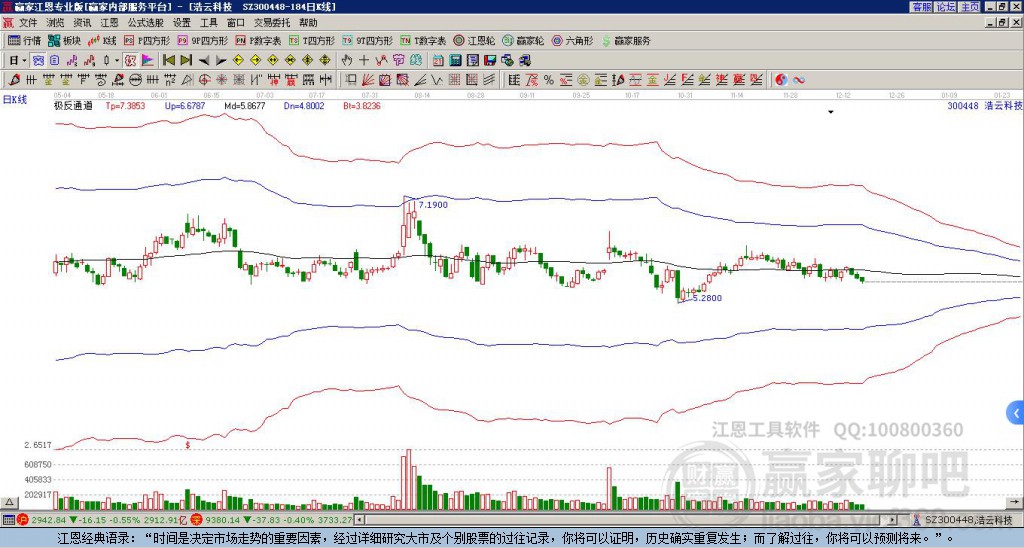
Task: Click the black left arrow icon
Action: point(204,61)
